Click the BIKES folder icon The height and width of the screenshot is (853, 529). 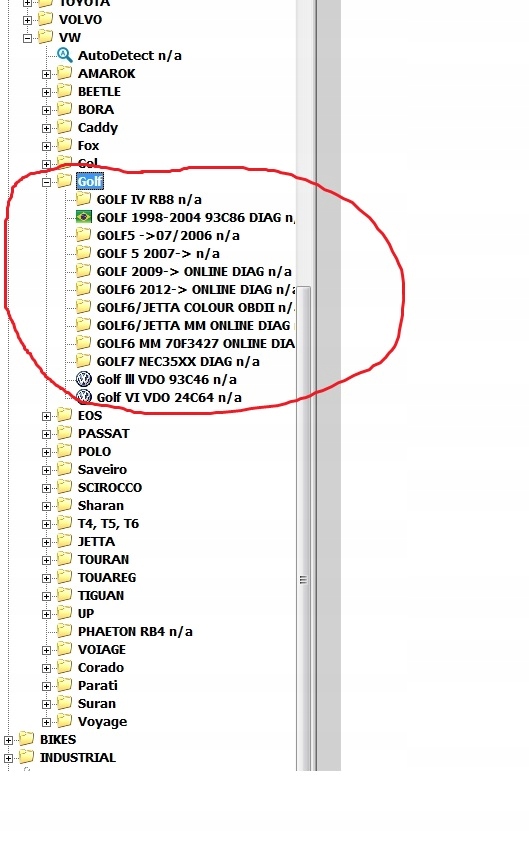coord(27,739)
